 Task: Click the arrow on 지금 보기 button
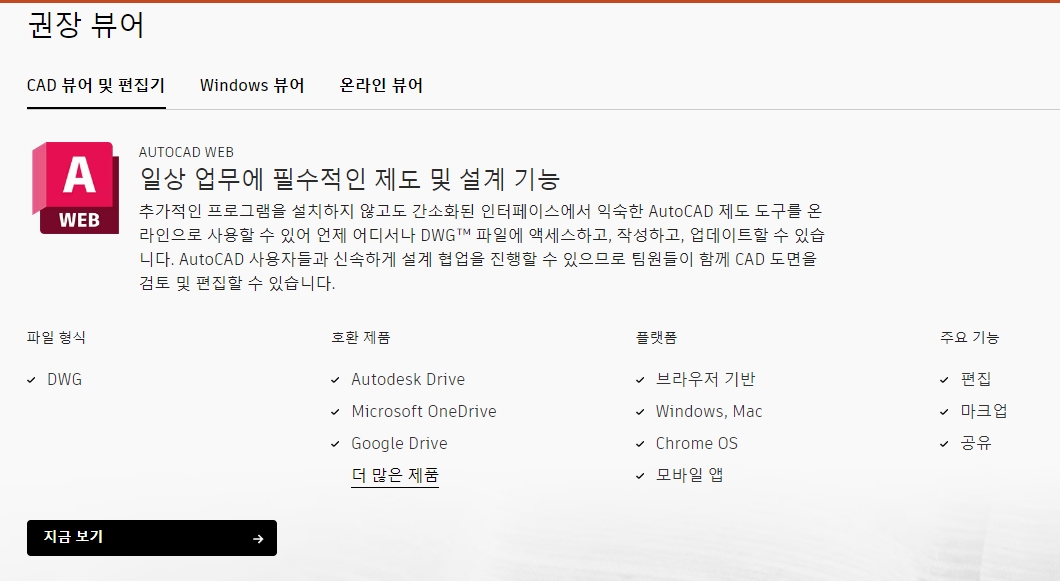(x=258, y=538)
